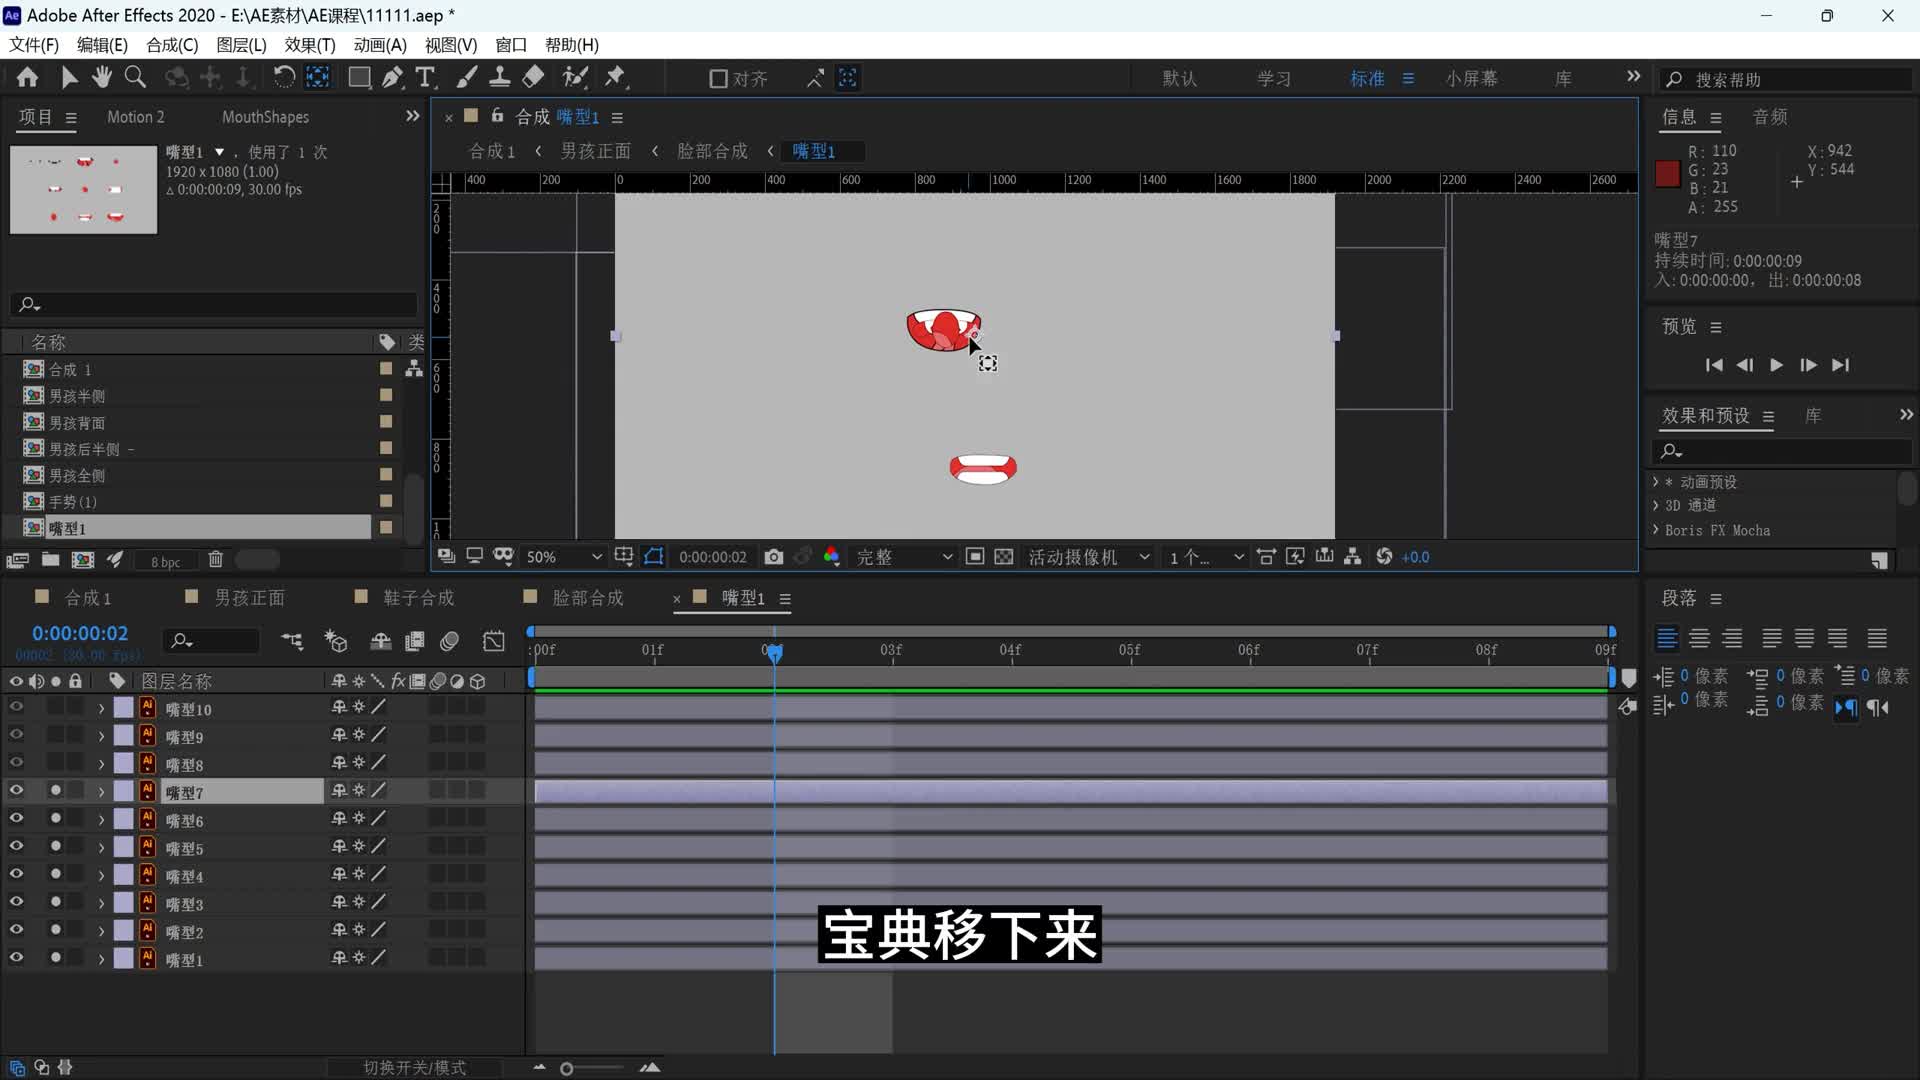Image resolution: width=1920 pixels, height=1080 pixels.
Task: Click the current-time indicator on timeline ruler
Action: click(x=774, y=652)
